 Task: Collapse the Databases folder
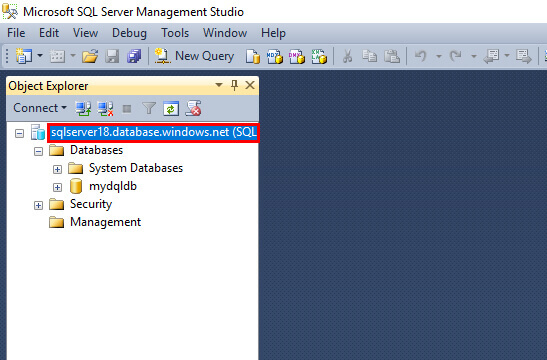(38, 151)
